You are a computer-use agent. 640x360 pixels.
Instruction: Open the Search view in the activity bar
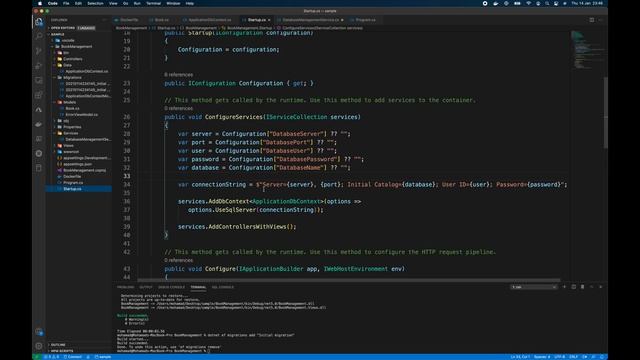pos(39,36)
